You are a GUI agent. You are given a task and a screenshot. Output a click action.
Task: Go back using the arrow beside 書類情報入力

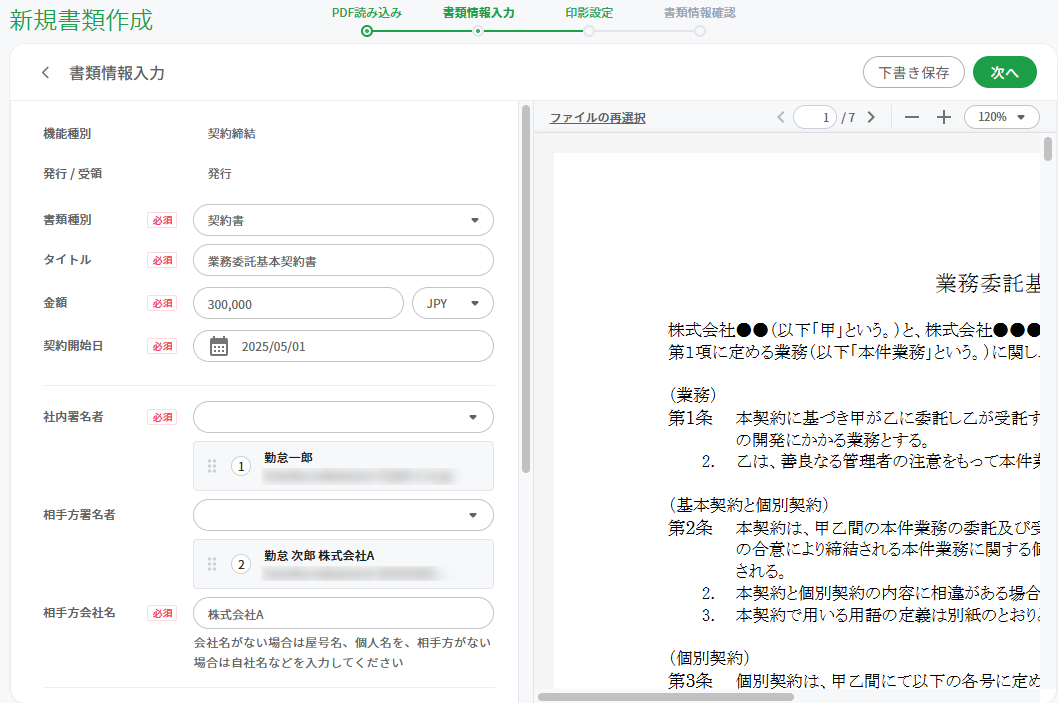pyautogui.click(x=45, y=73)
